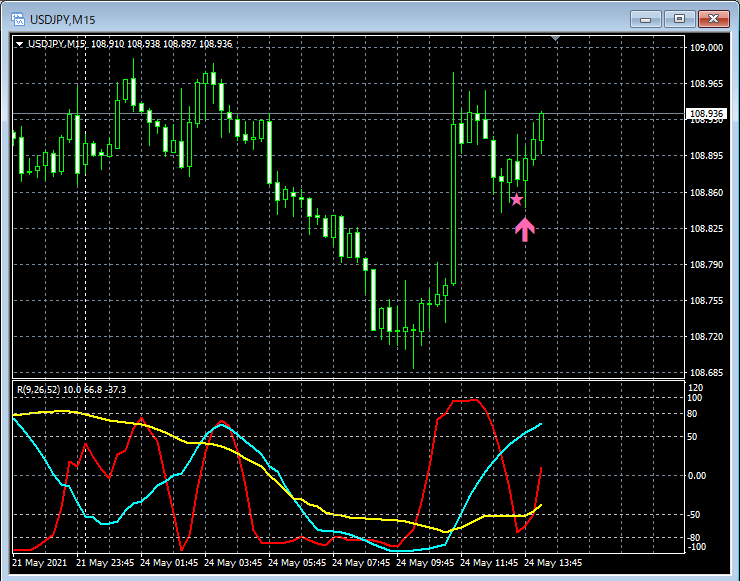The height and width of the screenshot is (581, 740).
Task: Click the indicator scale value 120
Action: pyautogui.click(x=696, y=387)
